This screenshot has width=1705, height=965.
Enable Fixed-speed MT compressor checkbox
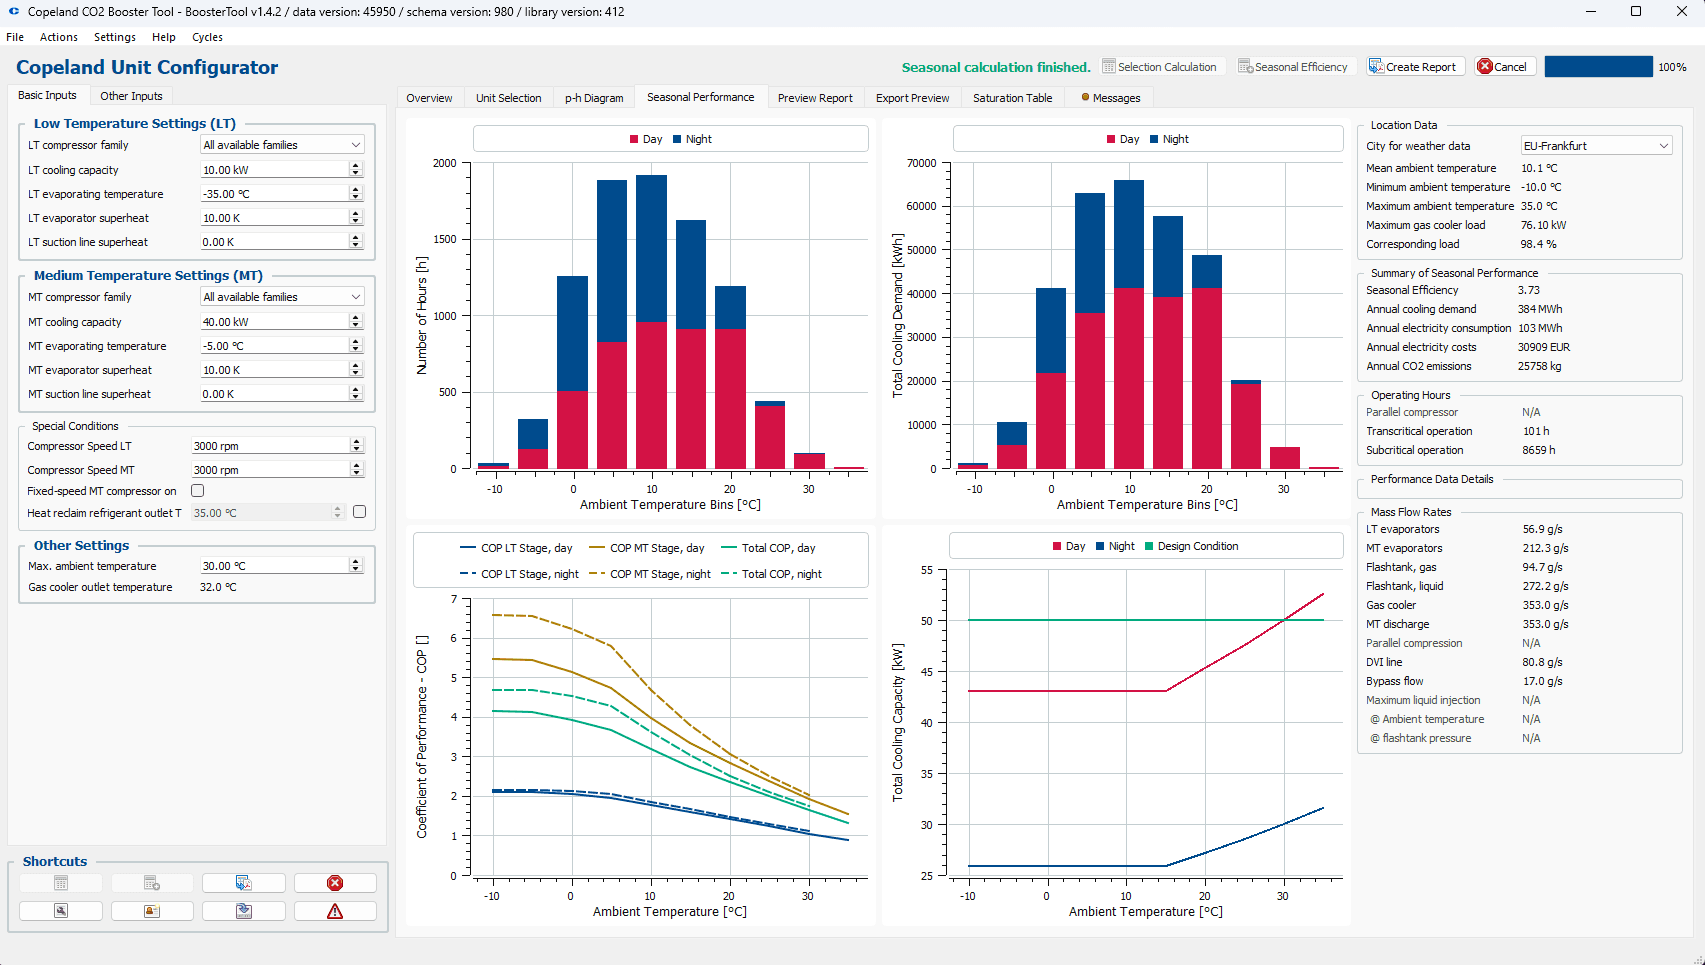[198, 491]
